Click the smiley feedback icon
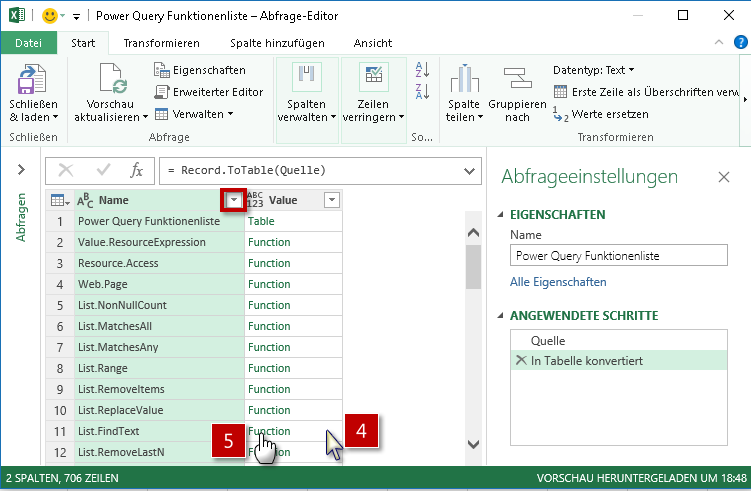Image resolution: width=751 pixels, height=491 pixels. click(x=49, y=16)
